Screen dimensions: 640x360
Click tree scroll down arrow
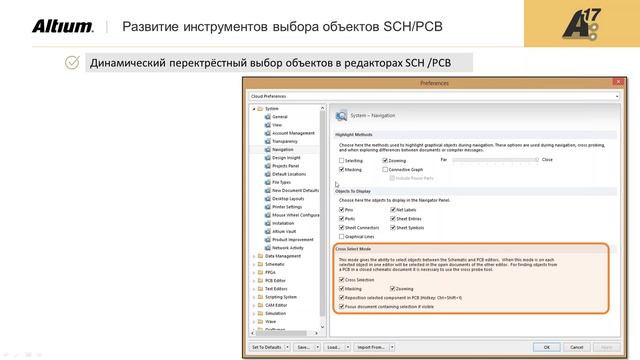[322, 327]
